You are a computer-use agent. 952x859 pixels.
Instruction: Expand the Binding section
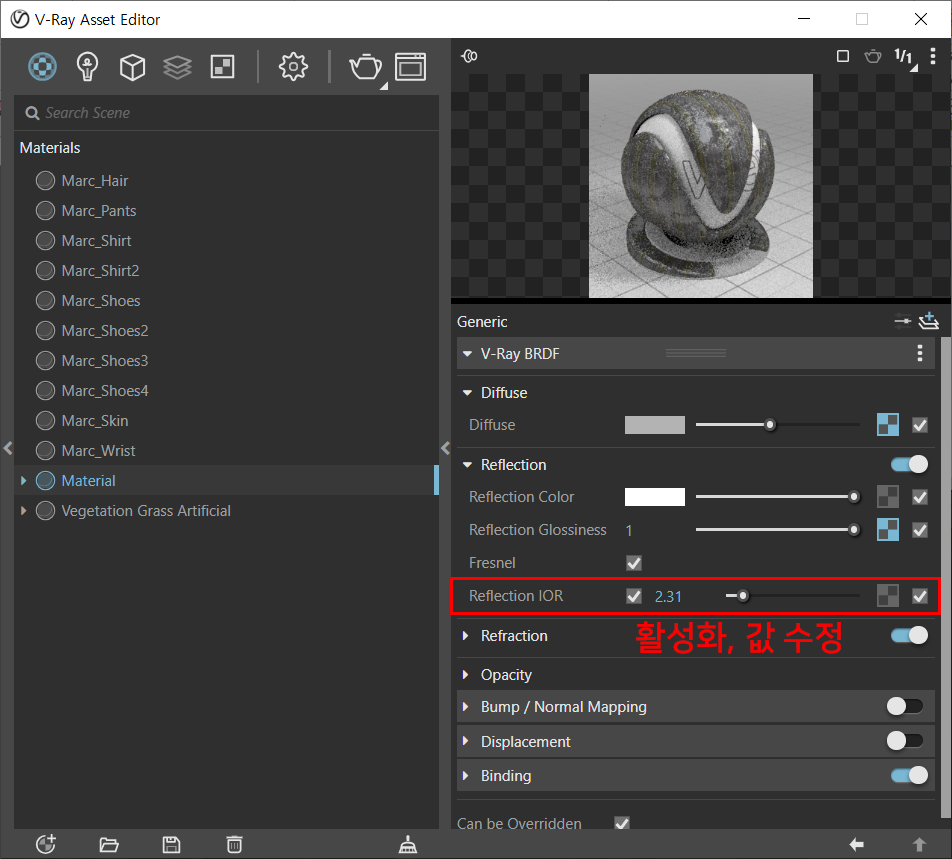click(x=466, y=775)
